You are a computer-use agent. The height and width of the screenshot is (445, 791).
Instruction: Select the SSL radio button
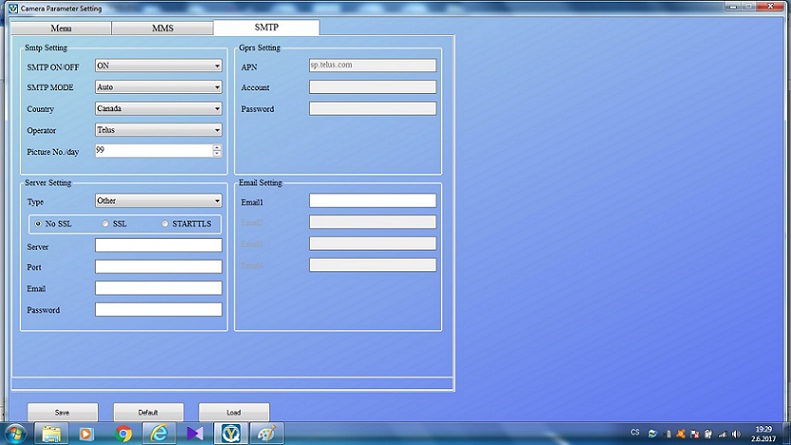pos(106,223)
